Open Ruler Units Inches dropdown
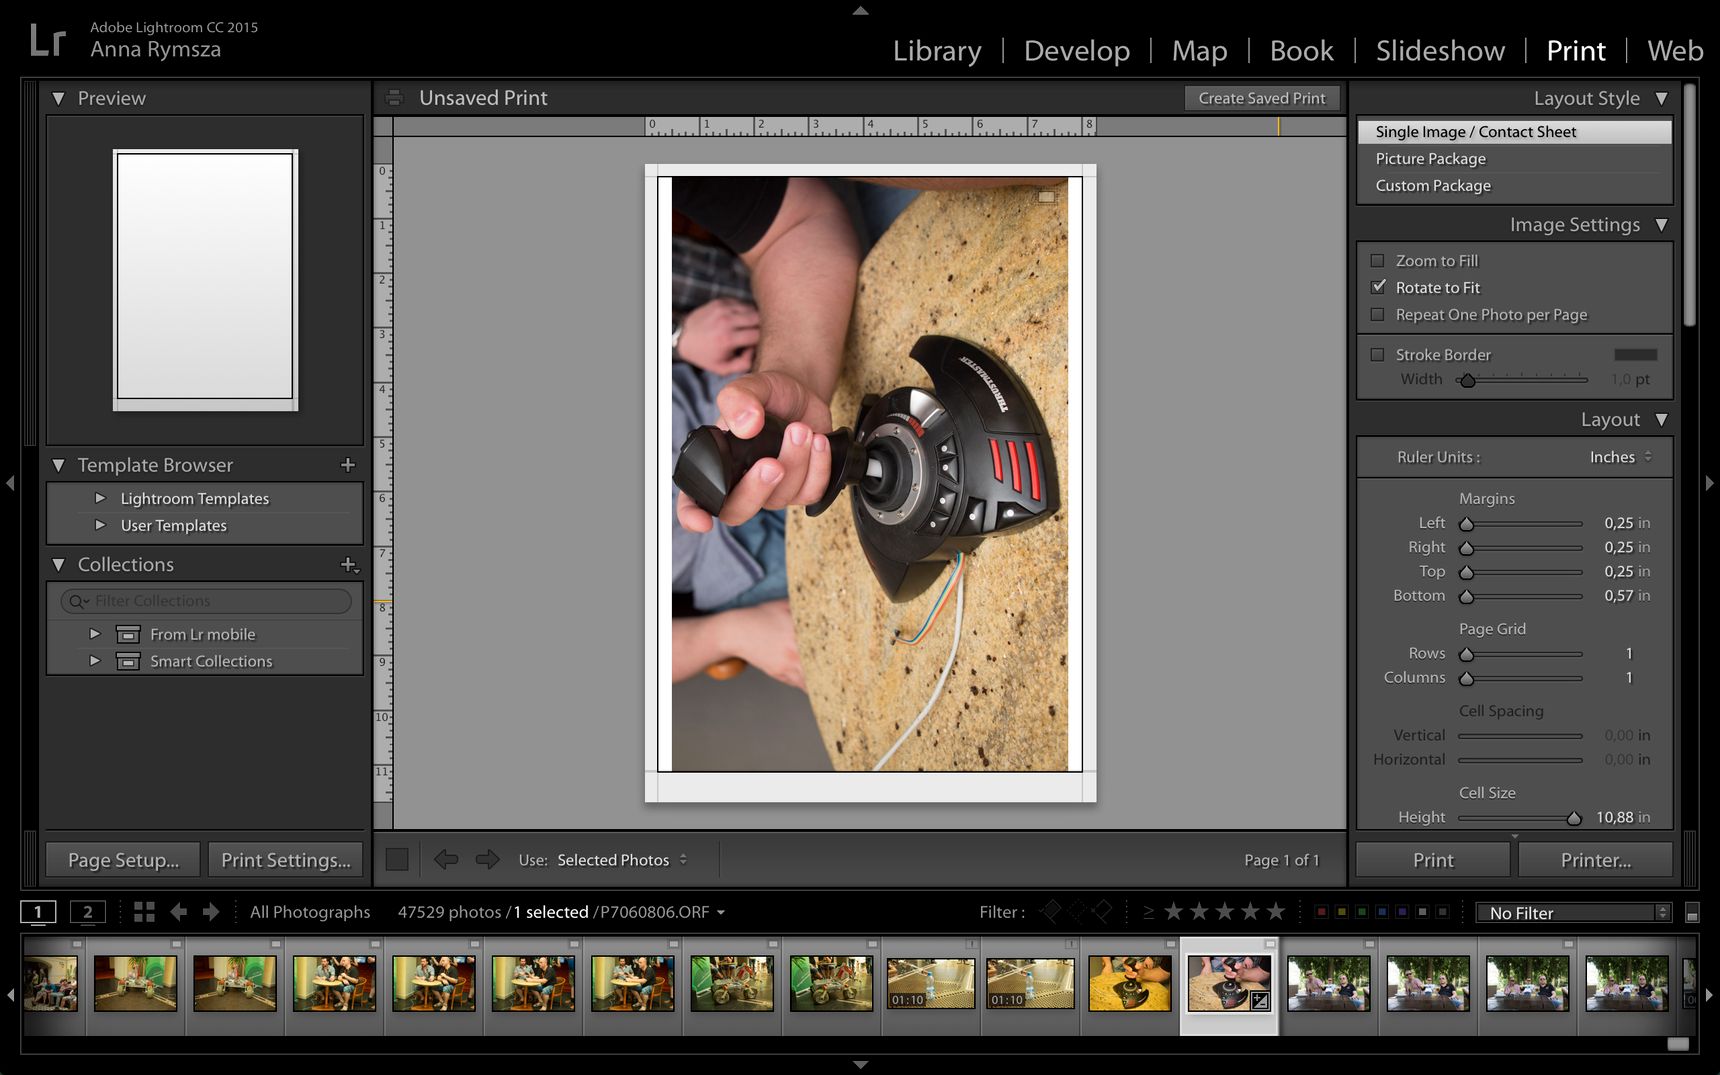The image size is (1720, 1075). point(1621,457)
